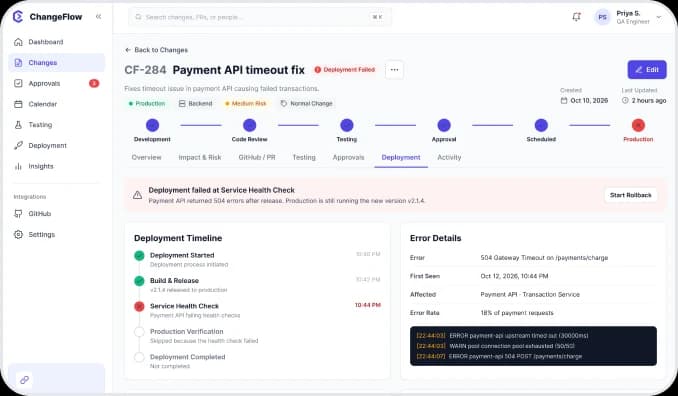
Task: Switch to the Impact & Risk tab
Action: pos(200,157)
